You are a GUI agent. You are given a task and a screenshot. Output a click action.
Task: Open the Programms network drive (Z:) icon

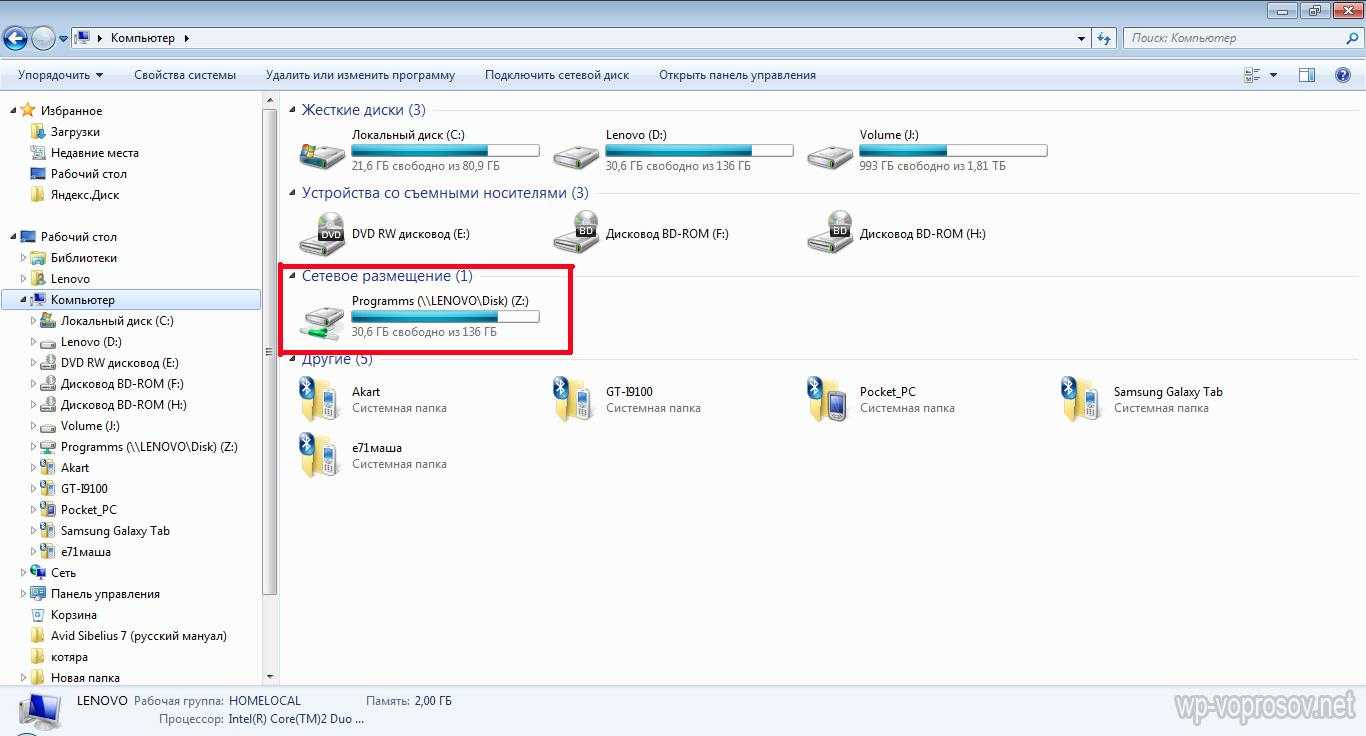322,320
